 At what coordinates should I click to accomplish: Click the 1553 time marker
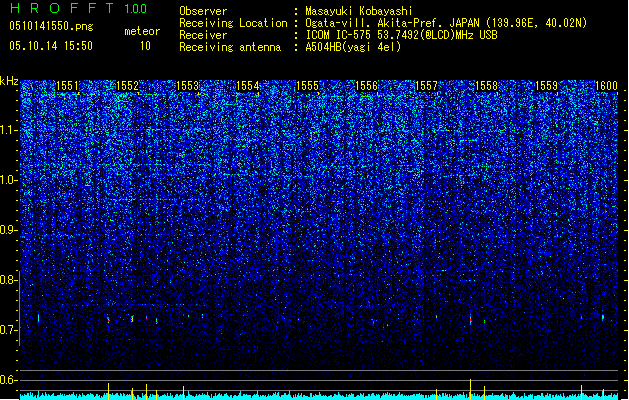tap(187, 86)
